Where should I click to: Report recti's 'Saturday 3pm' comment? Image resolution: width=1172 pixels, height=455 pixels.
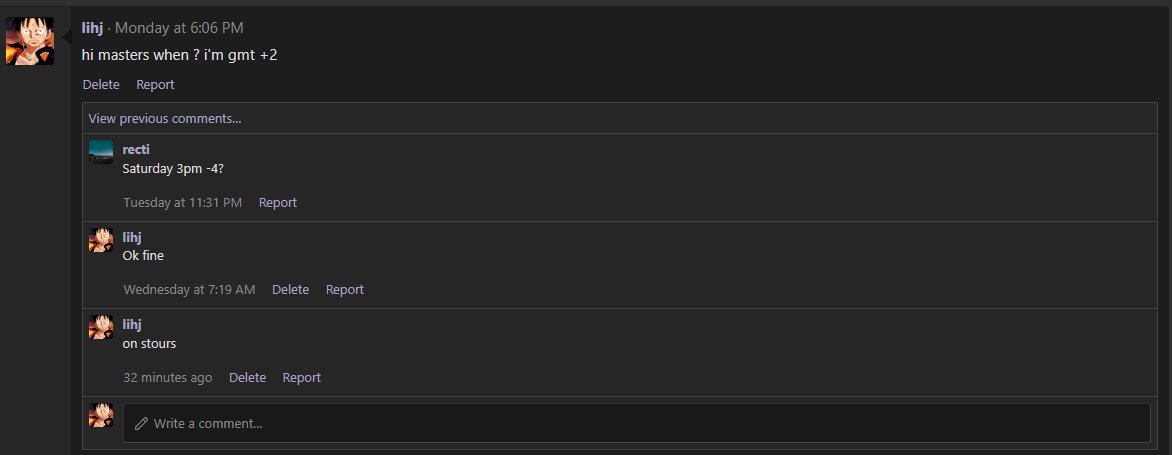coord(277,202)
